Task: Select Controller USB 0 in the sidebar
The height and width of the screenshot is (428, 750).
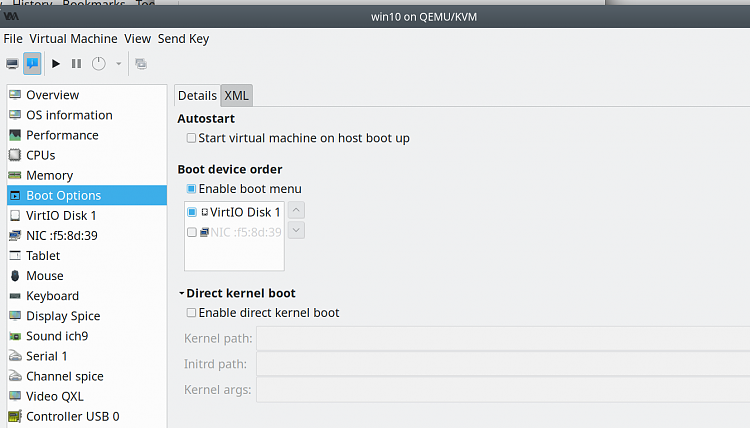Action: pyautogui.click(x=87, y=416)
